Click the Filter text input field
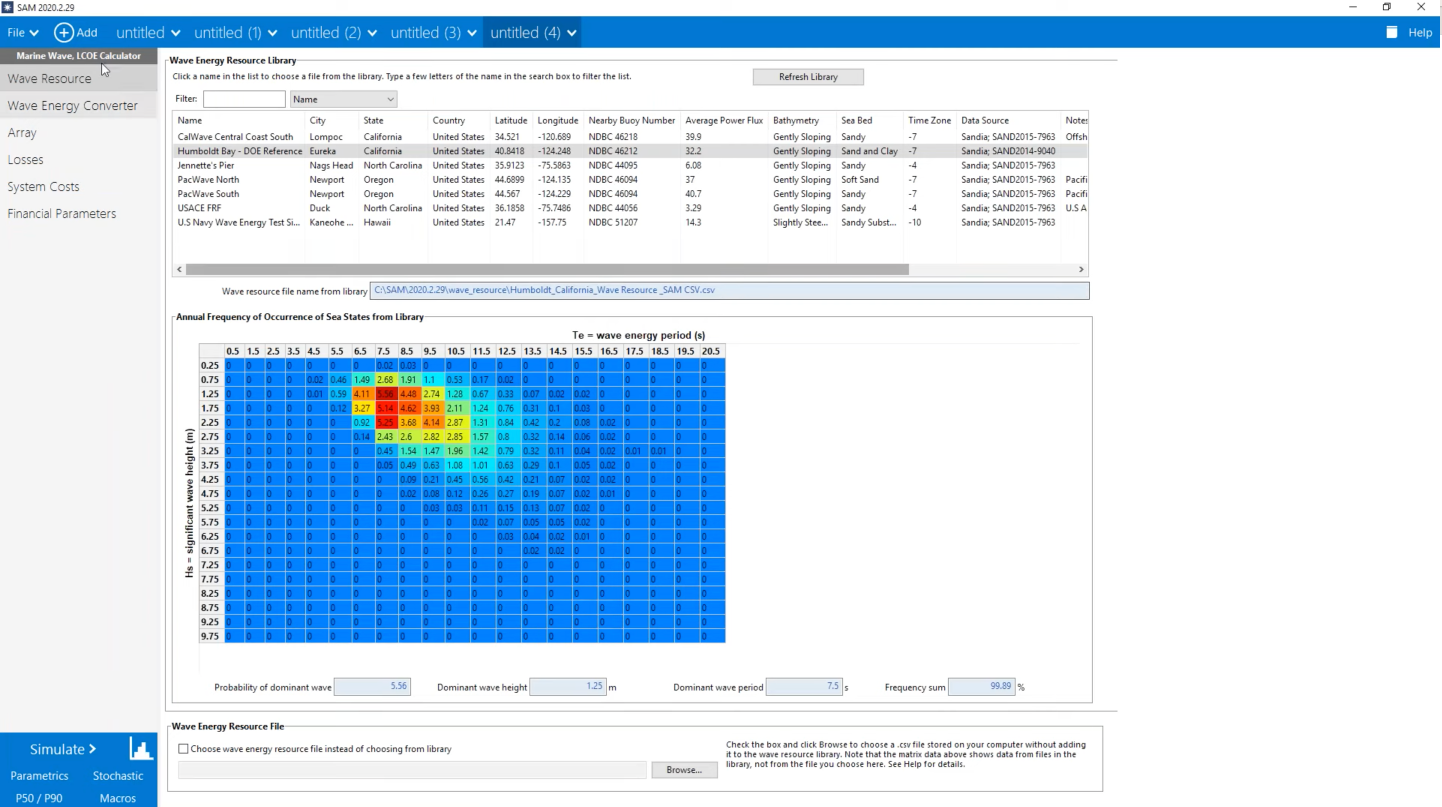 [x=244, y=99]
